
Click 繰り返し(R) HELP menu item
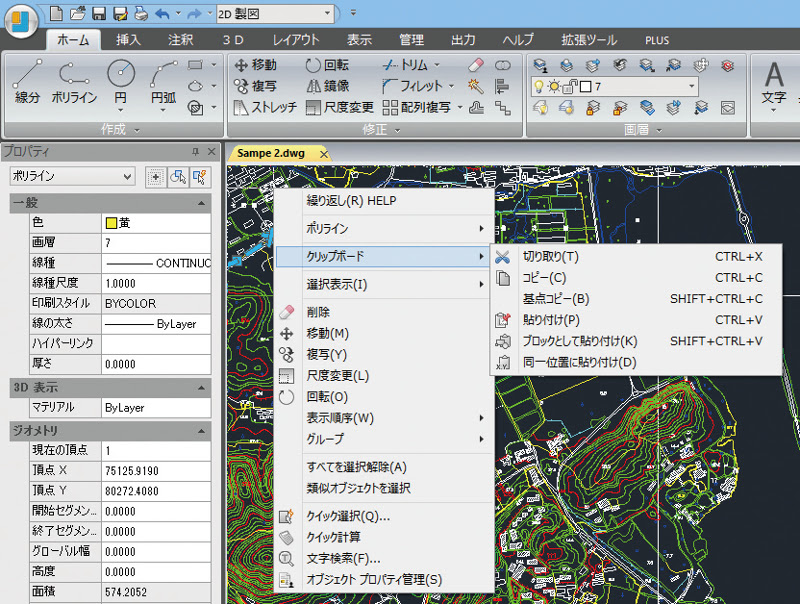click(384, 201)
